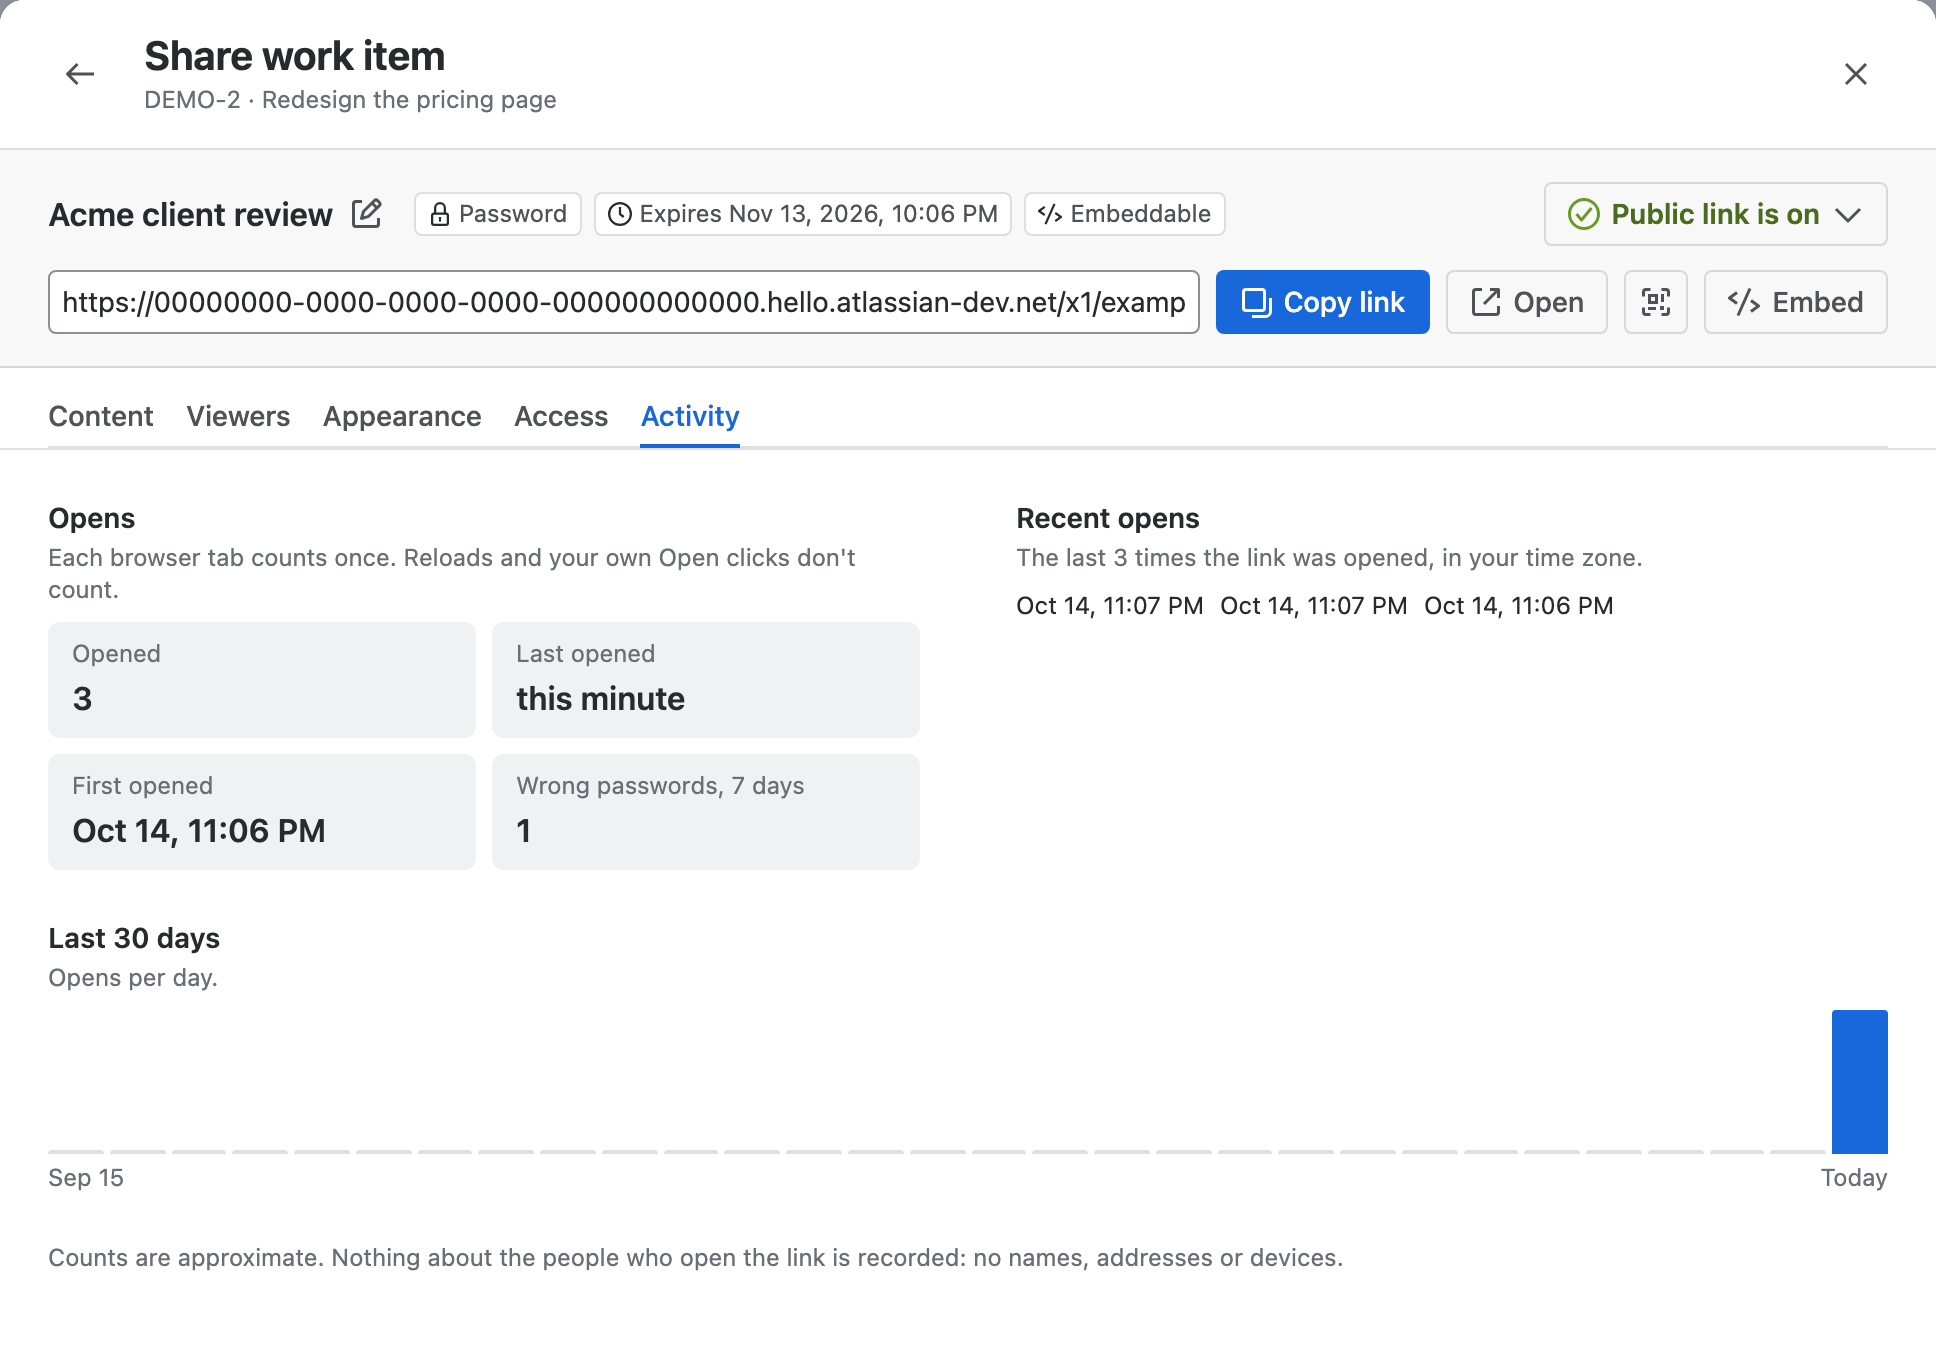Image resolution: width=1936 pixels, height=1362 pixels.
Task: Click the Expires Nov 13, 2026 badge
Action: point(803,214)
